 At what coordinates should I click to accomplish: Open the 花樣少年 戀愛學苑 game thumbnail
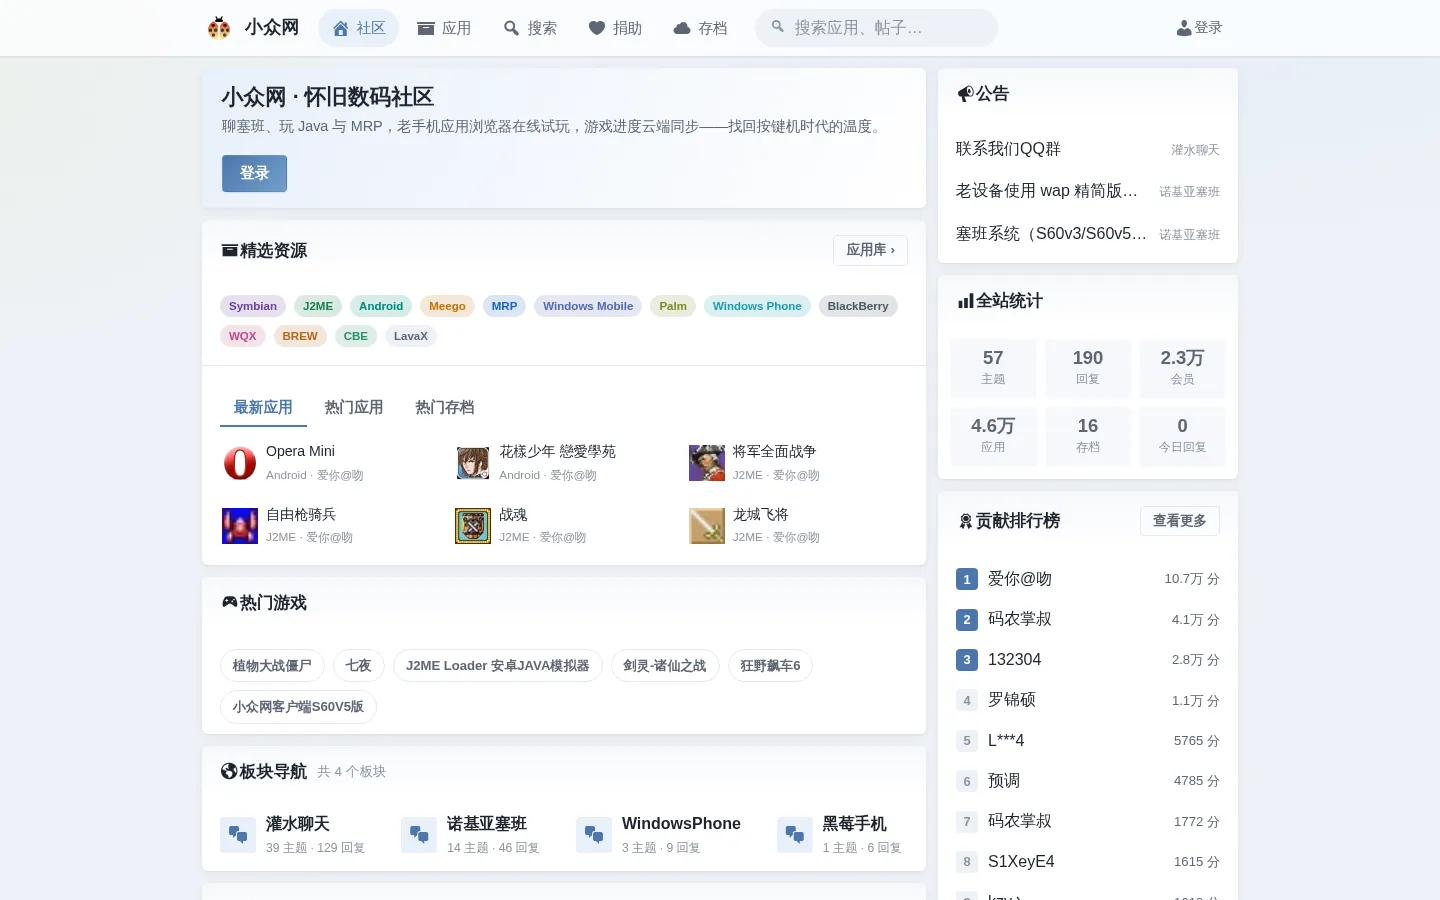coord(473,463)
